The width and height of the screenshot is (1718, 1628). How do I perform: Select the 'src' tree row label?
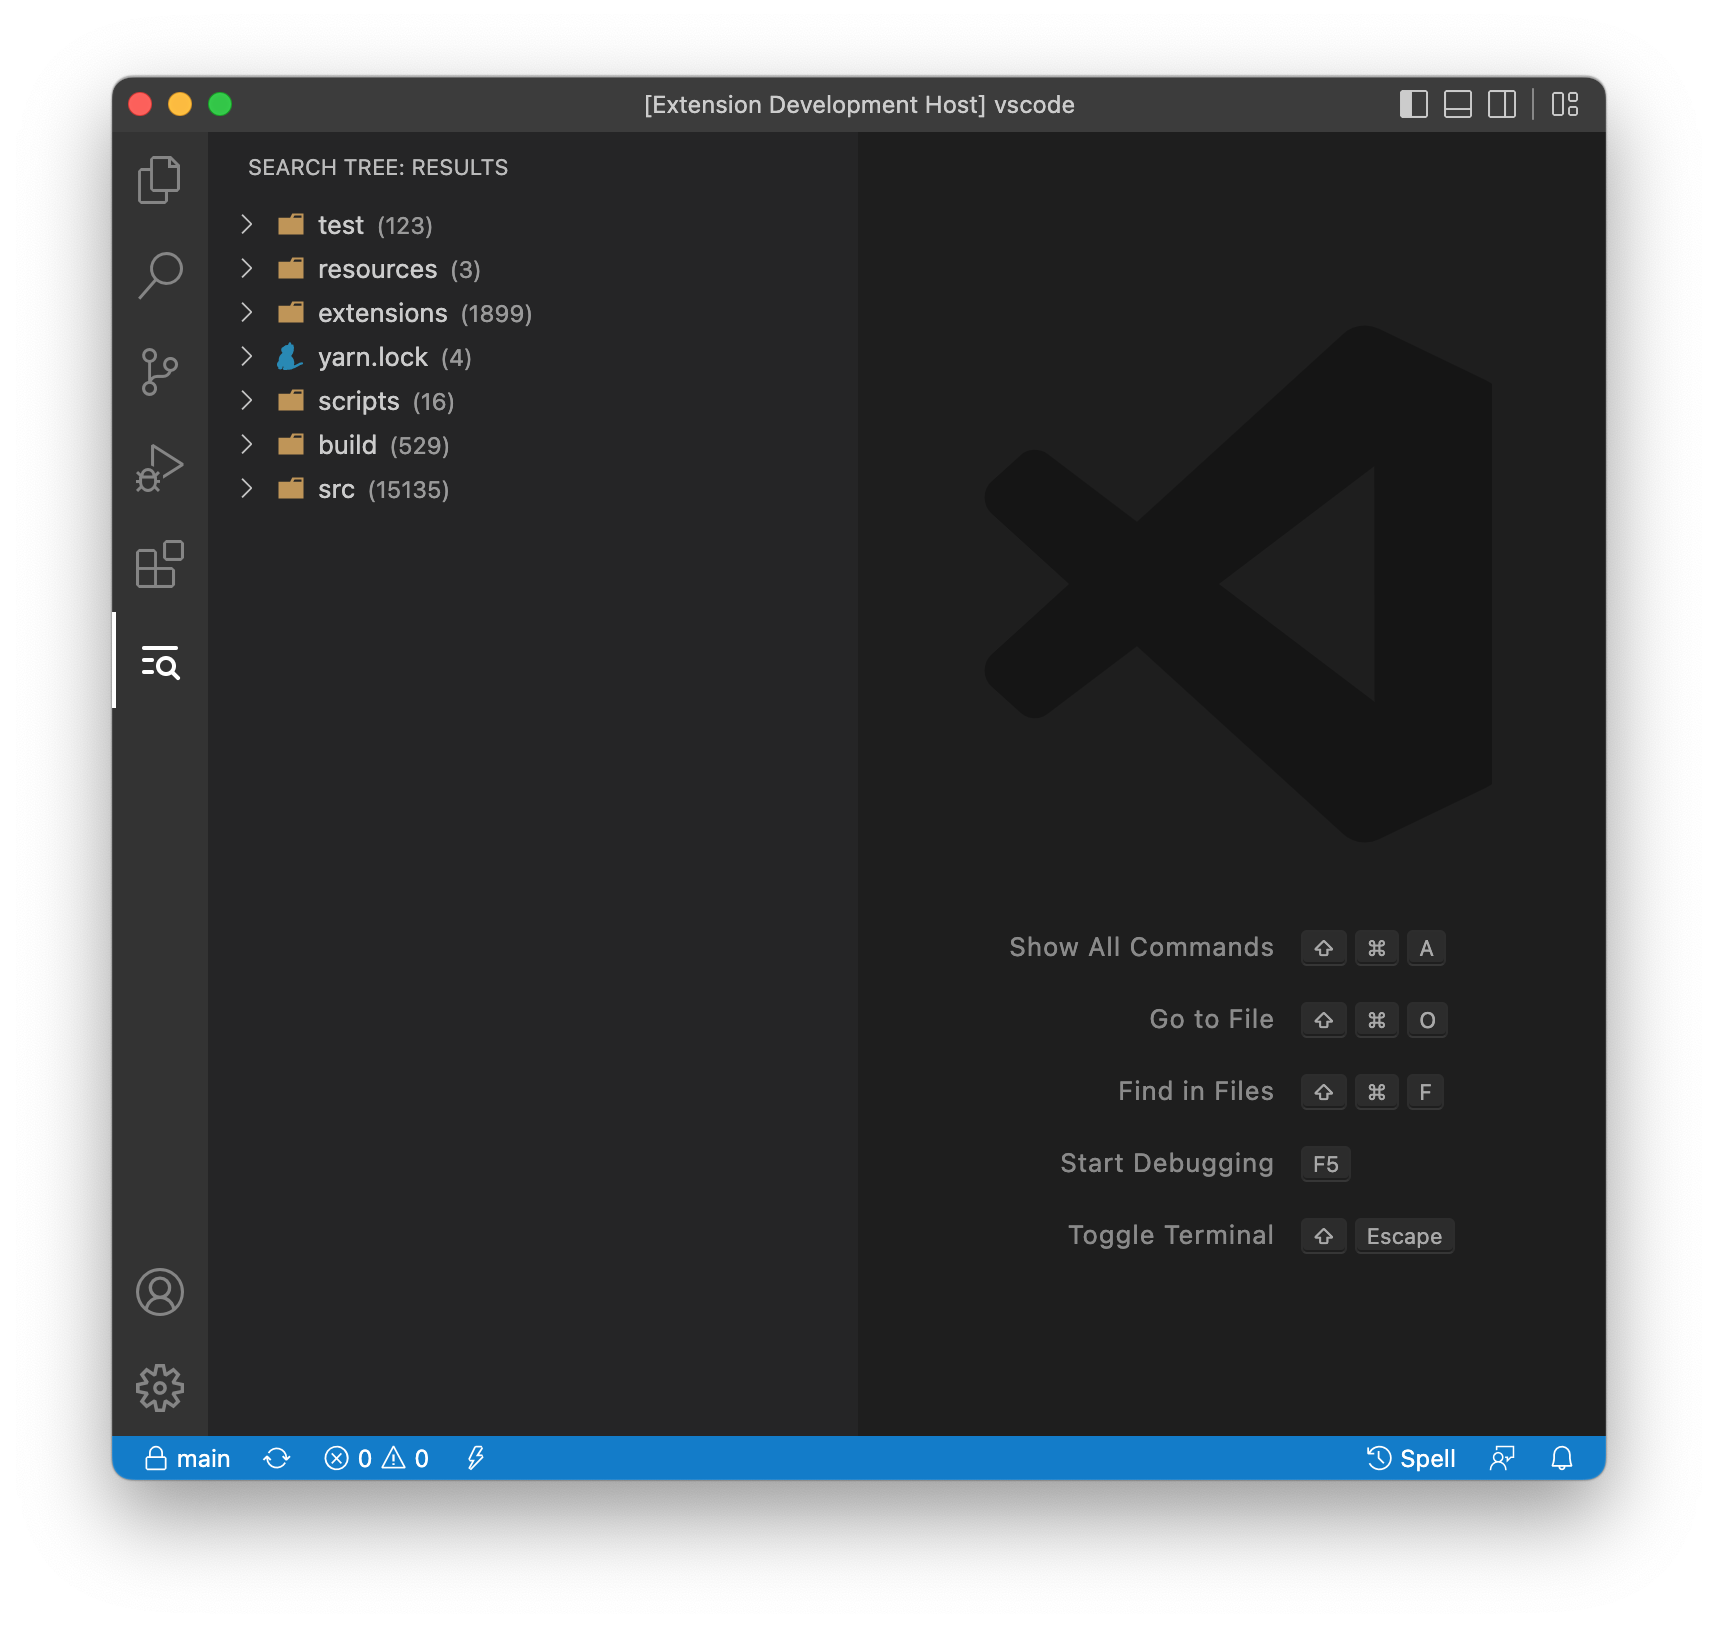pyautogui.click(x=336, y=489)
